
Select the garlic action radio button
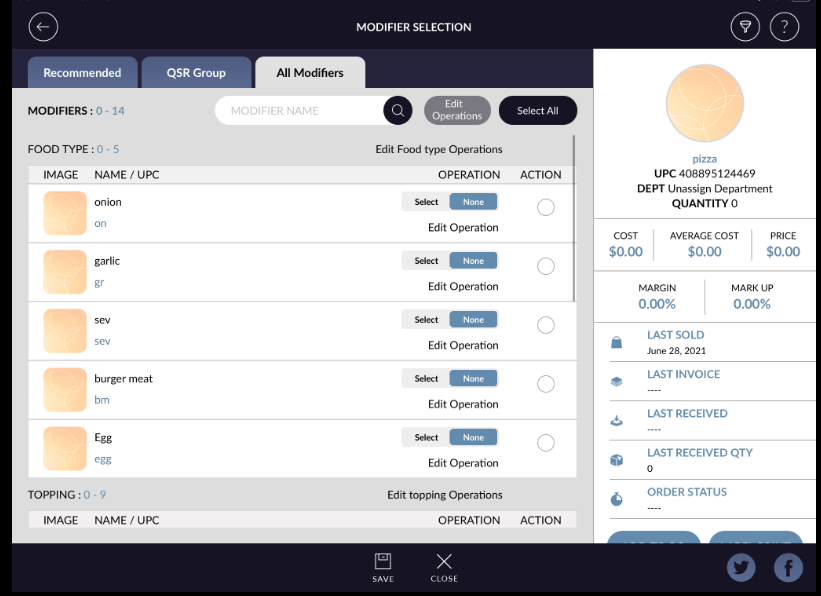tap(546, 266)
